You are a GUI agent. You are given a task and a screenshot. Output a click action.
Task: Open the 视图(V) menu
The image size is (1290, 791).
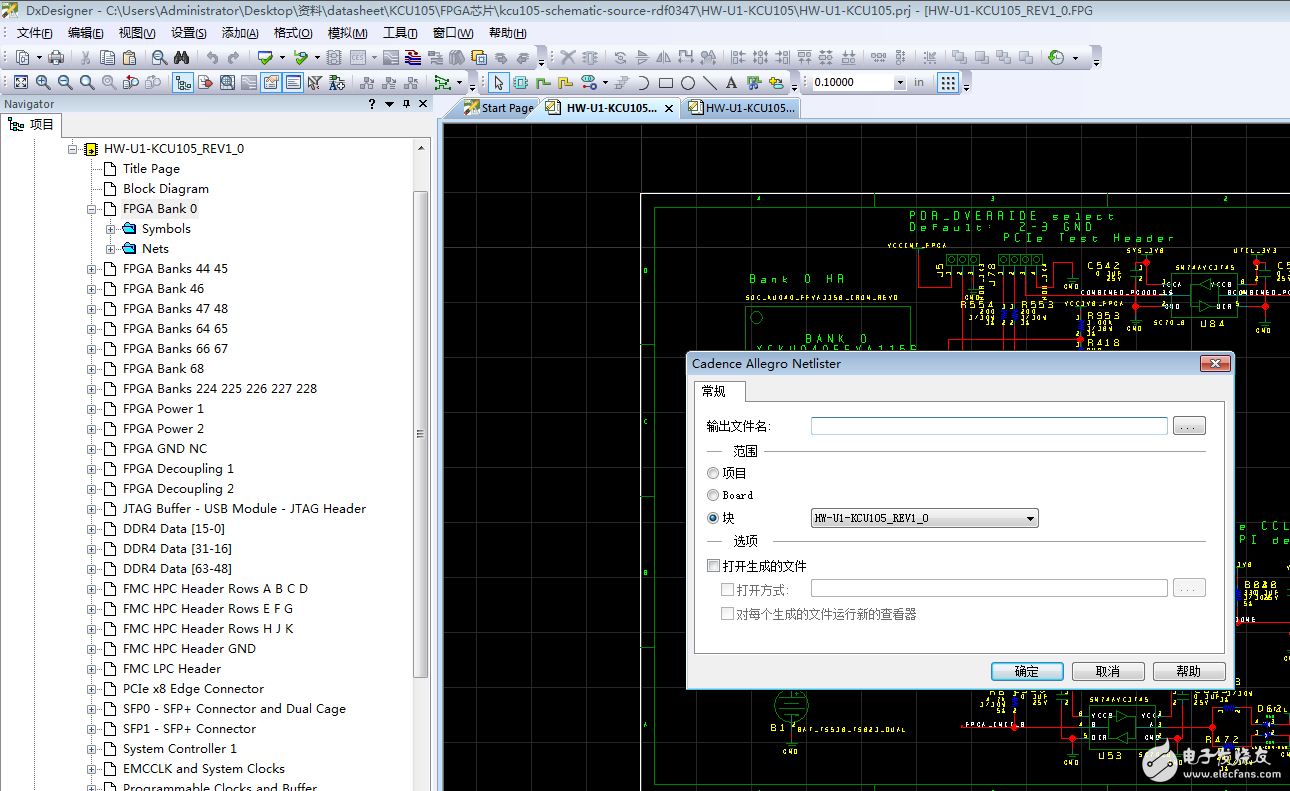(137, 33)
